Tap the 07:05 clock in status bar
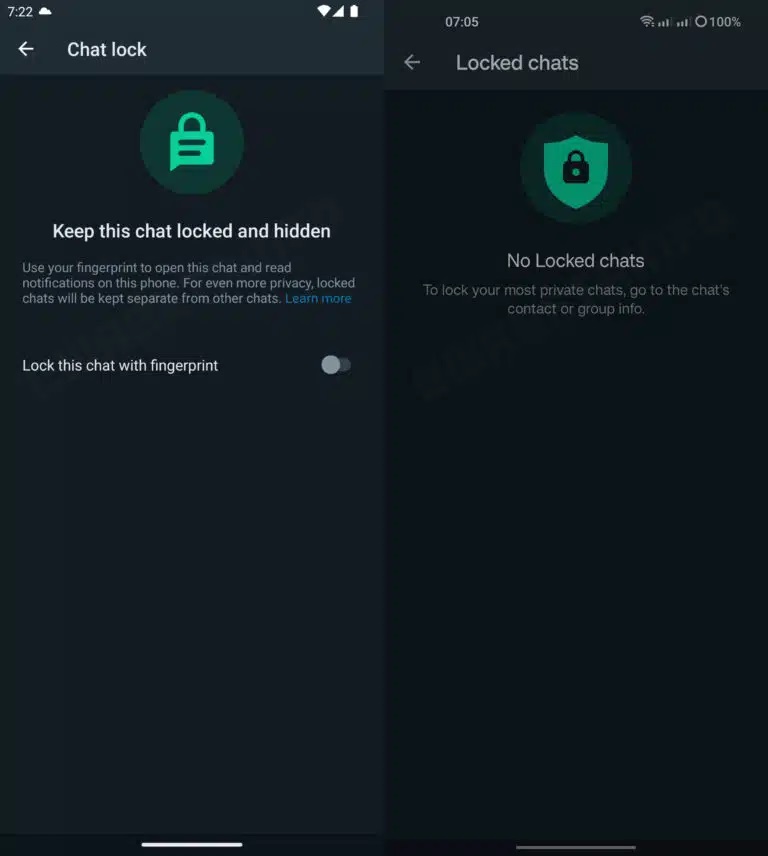768x856 pixels. pos(462,22)
